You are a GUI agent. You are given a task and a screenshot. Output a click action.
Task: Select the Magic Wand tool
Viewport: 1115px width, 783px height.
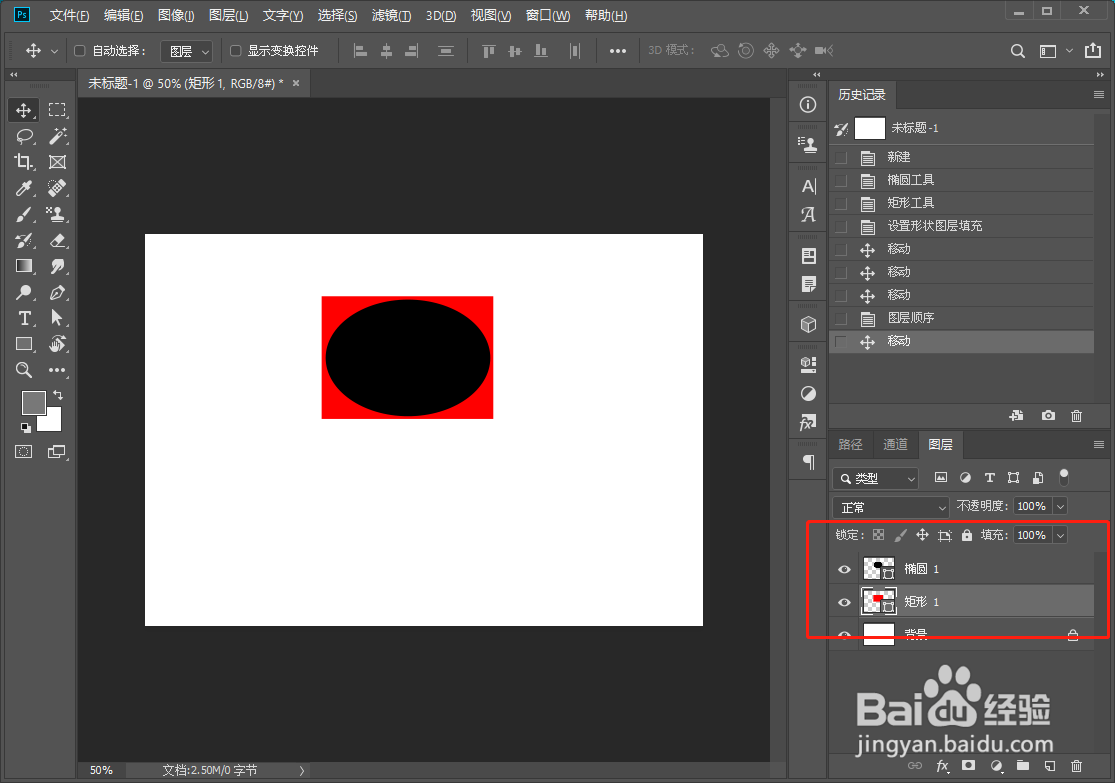click(57, 136)
